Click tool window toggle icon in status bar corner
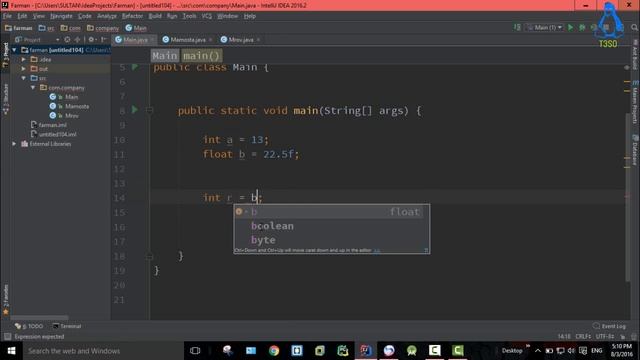The width and height of the screenshot is (640, 360). [x=7, y=336]
